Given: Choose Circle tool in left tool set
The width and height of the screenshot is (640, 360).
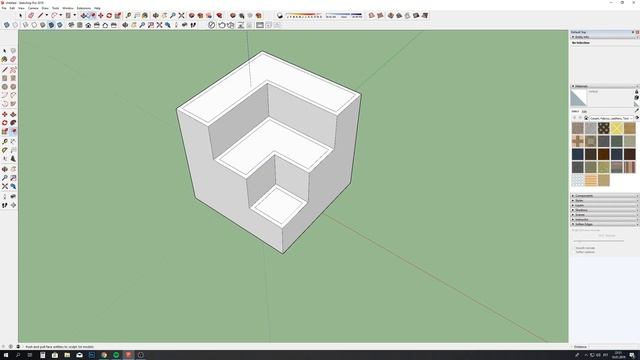Looking at the screenshot, I should pos(4,87).
